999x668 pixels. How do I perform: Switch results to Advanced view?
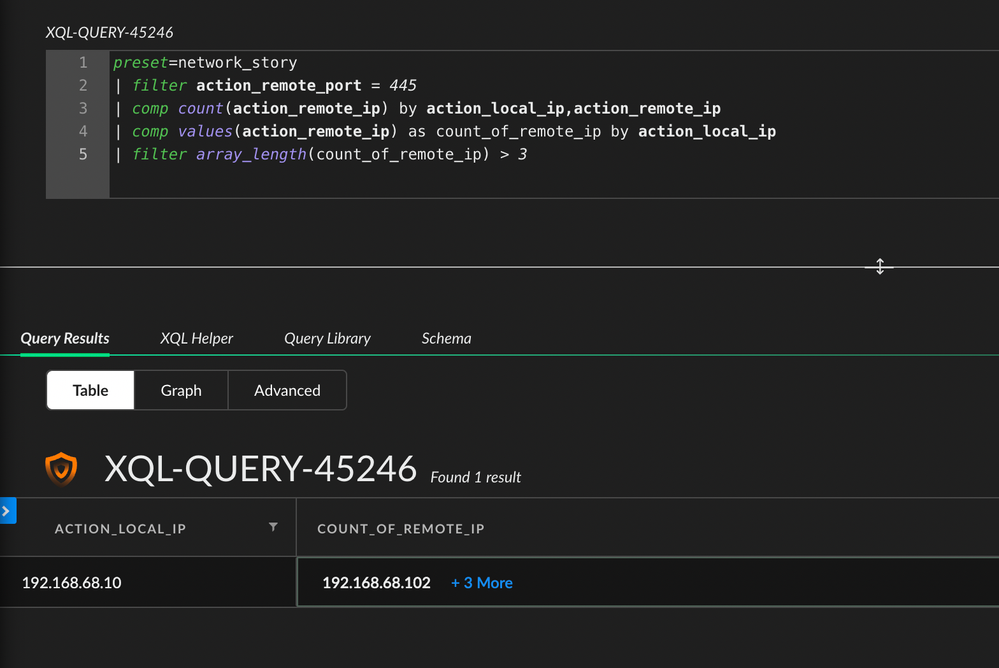point(287,390)
